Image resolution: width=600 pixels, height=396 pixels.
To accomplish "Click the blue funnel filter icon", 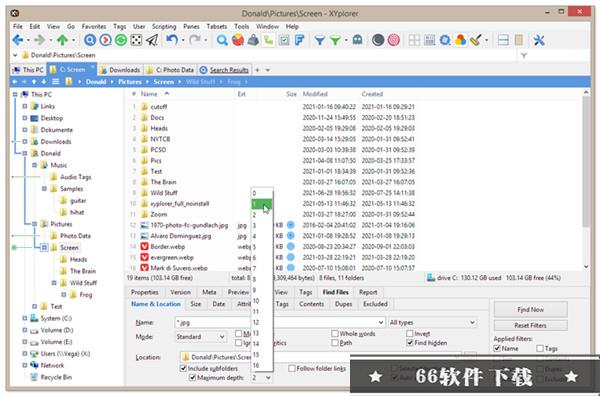I will point(320,40).
